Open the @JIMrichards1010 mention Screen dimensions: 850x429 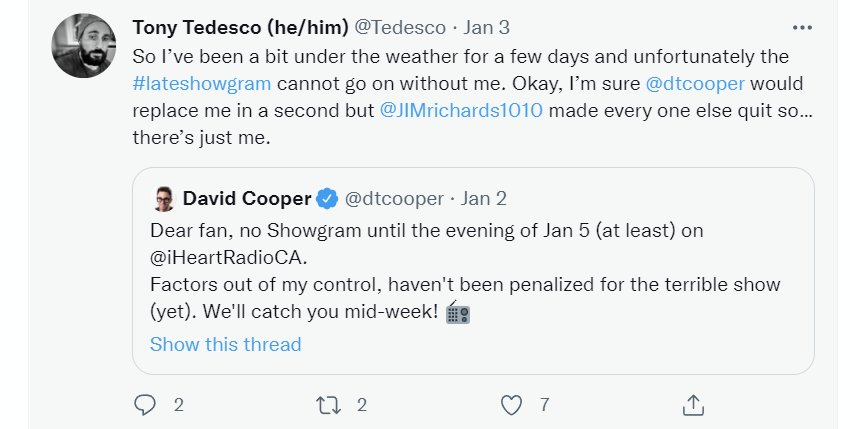(x=461, y=110)
